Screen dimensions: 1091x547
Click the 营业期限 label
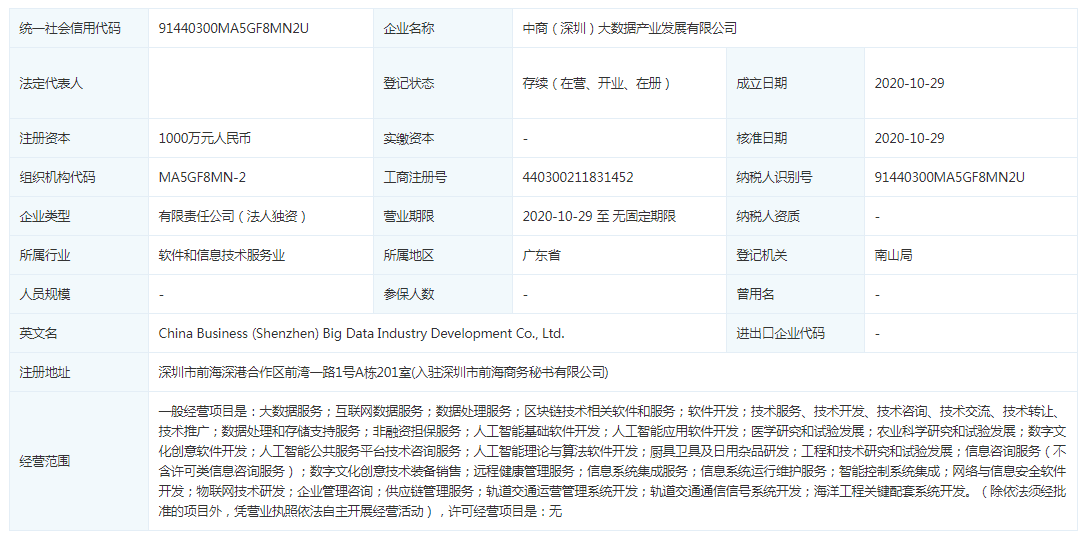408,216
